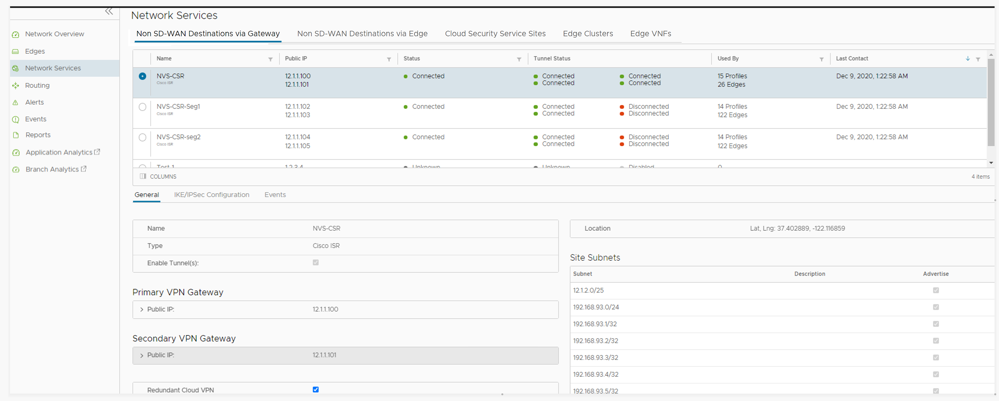Viewport: 999px width, 401px height.
Task: Open filter icon on Public IP column
Action: [x=389, y=59]
